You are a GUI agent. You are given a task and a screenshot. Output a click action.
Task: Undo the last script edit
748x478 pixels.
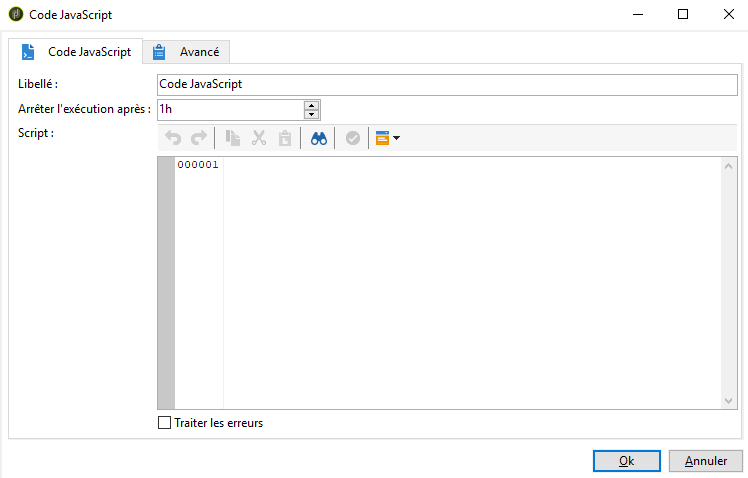pos(173,138)
